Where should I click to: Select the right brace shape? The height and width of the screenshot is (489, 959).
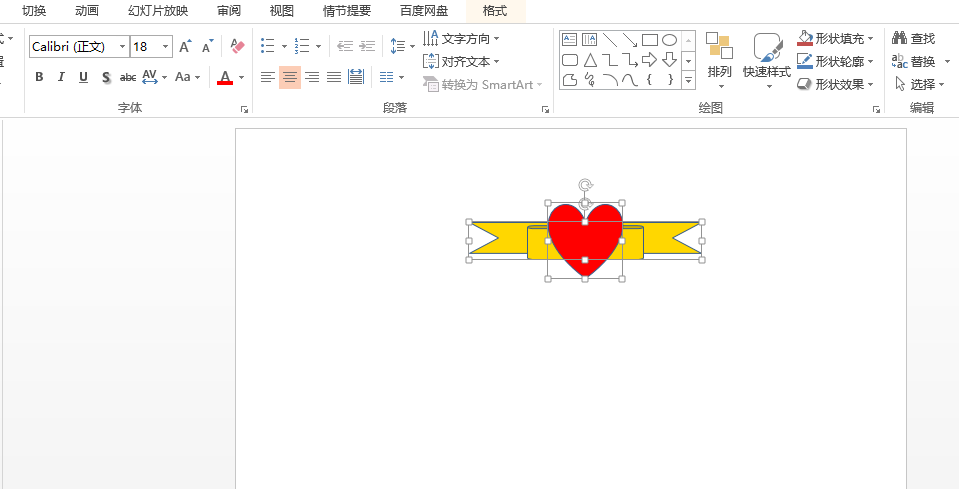670,79
